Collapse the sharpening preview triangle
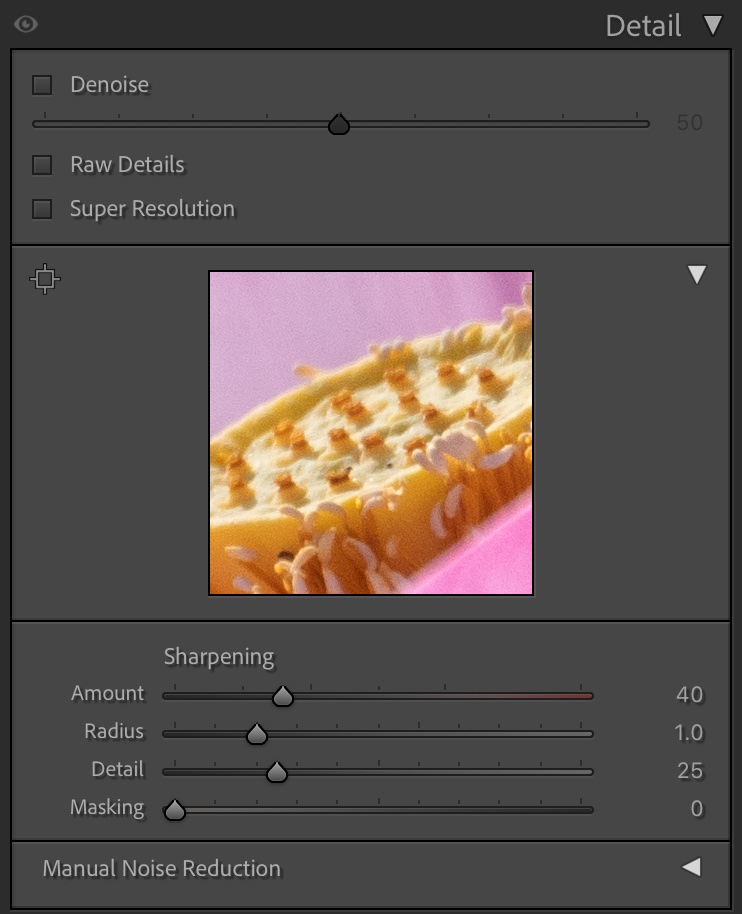The width and height of the screenshot is (742, 914). click(x=697, y=275)
